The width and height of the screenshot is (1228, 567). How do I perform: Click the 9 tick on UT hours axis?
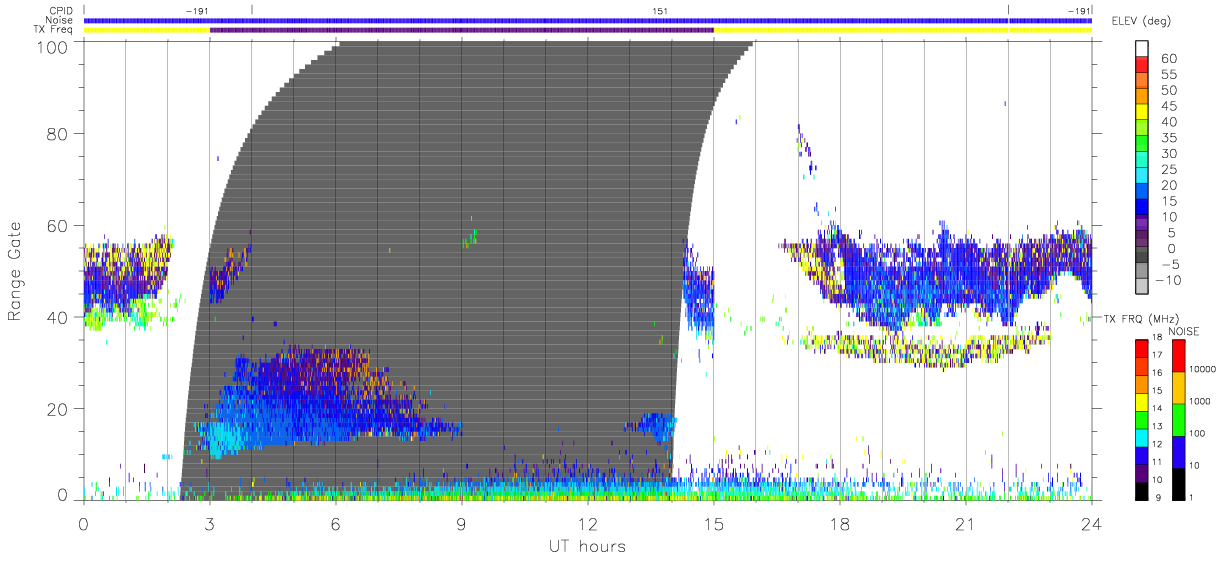click(x=461, y=523)
